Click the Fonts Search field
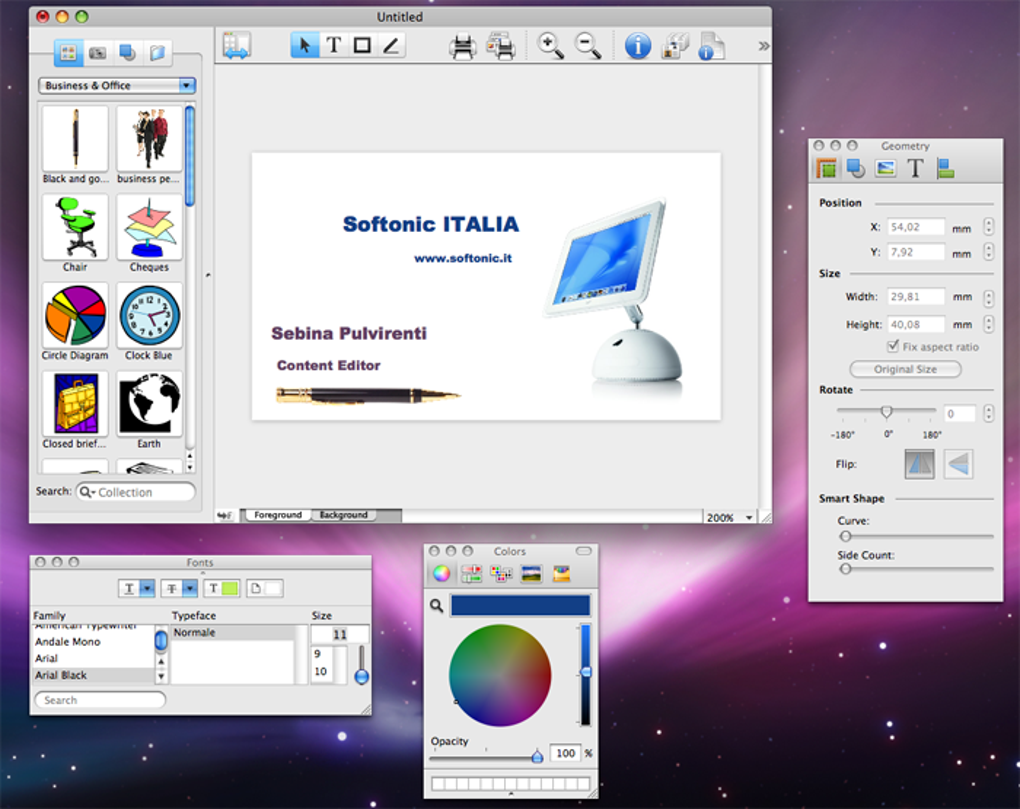 click(x=100, y=700)
